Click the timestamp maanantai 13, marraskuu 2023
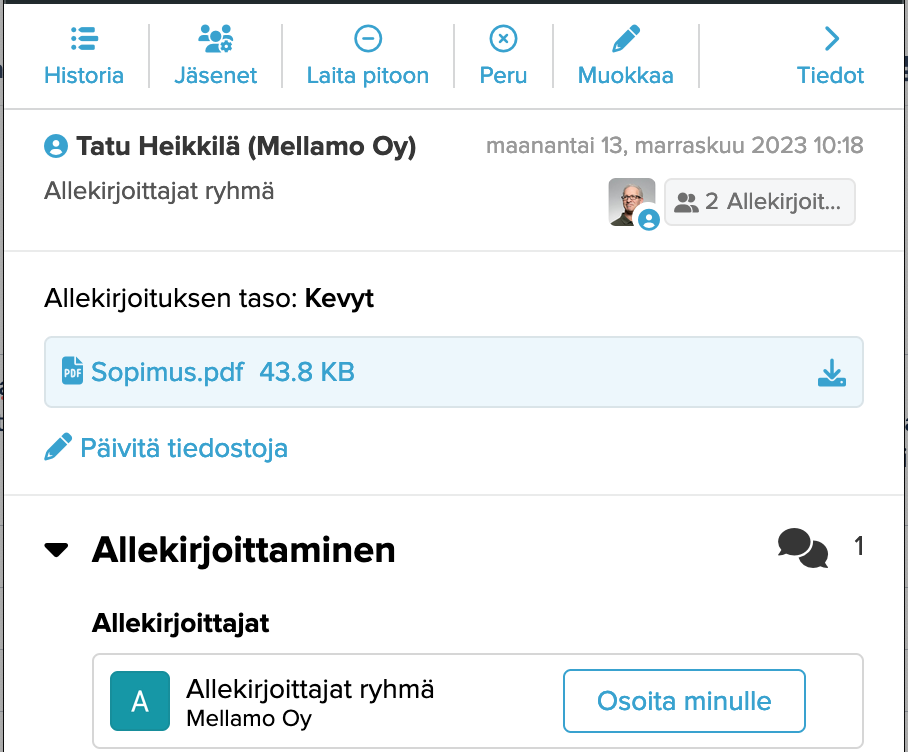The width and height of the screenshot is (908, 752). click(x=675, y=145)
